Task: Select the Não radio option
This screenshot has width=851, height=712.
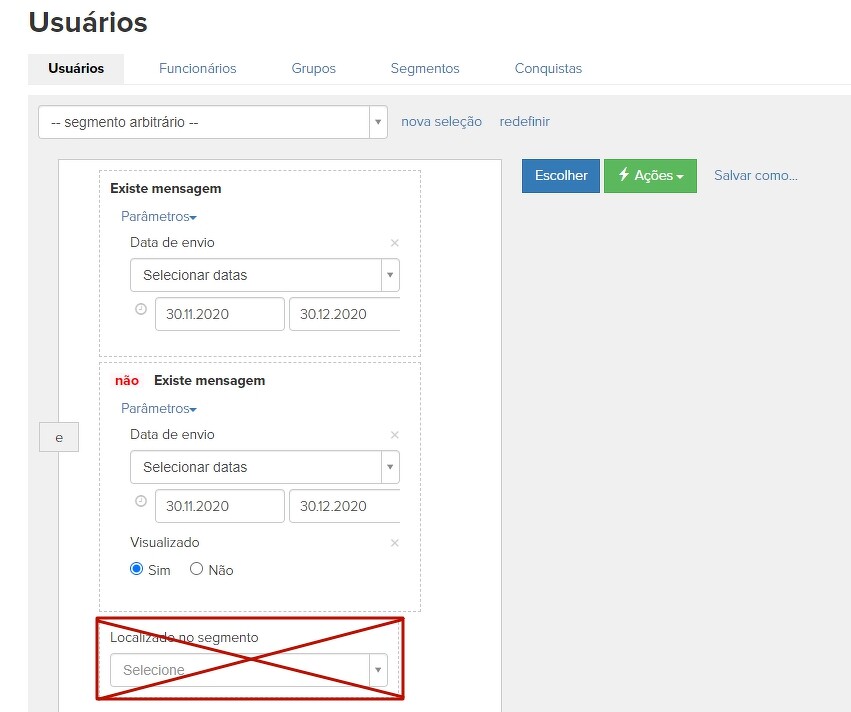Action: click(x=196, y=569)
